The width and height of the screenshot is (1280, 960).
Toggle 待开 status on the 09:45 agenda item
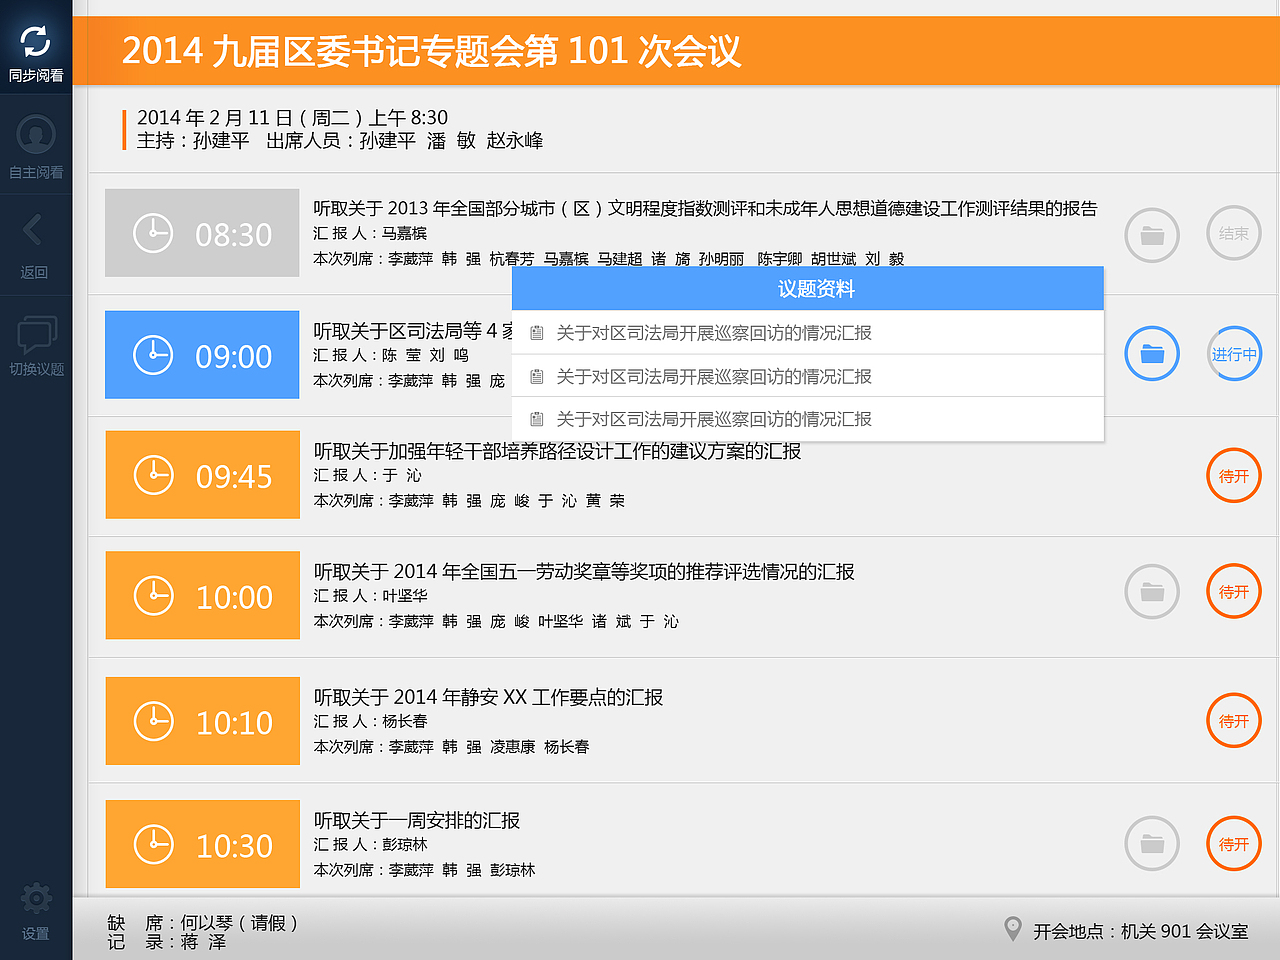pyautogui.click(x=1234, y=475)
